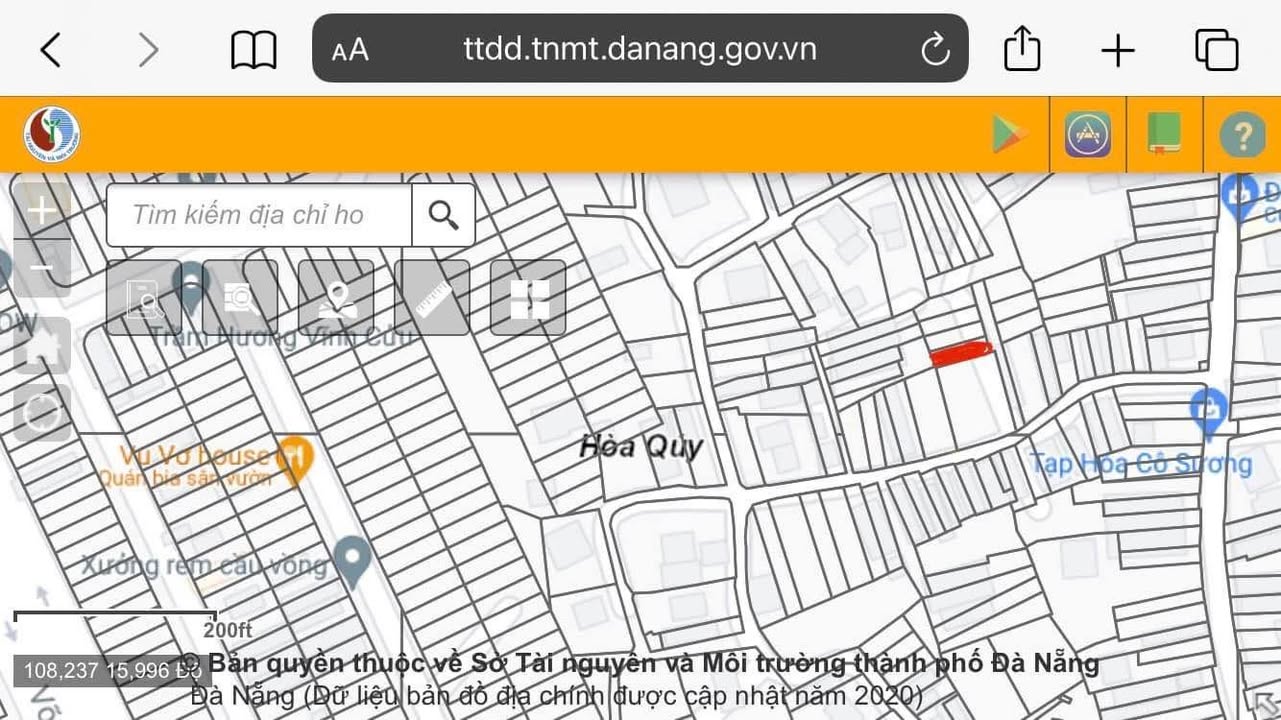
Task: Open the Apple App Store link
Action: click(x=1087, y=134)
